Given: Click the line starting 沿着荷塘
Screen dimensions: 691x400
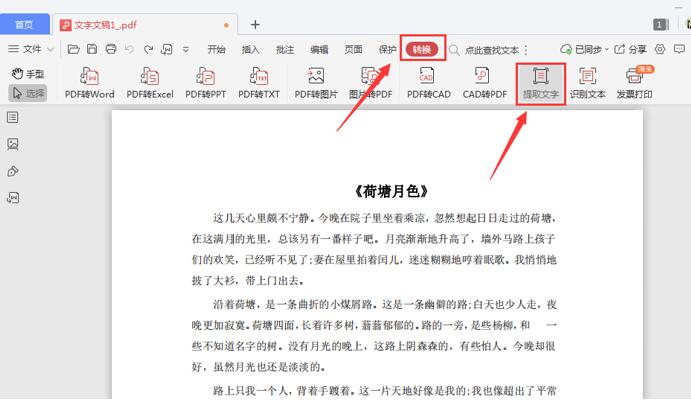Looking at the screenshot, I should 384,304.
